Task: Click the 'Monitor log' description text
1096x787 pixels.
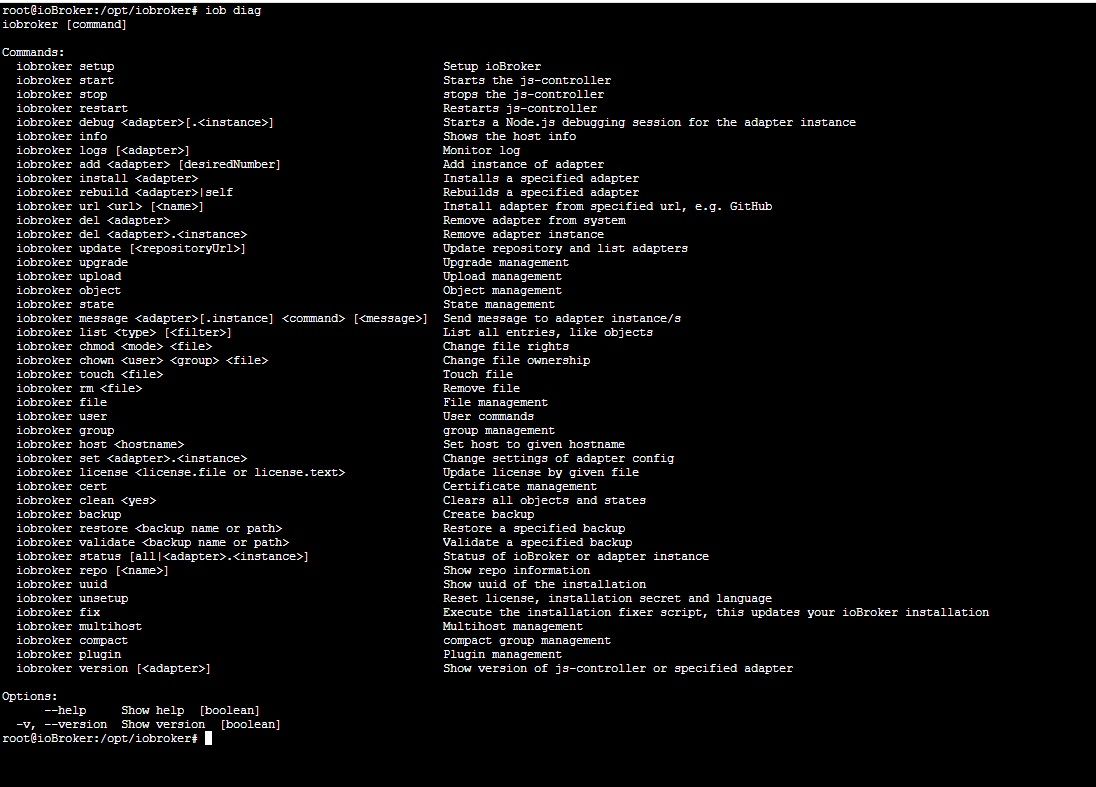Action: 481,150
